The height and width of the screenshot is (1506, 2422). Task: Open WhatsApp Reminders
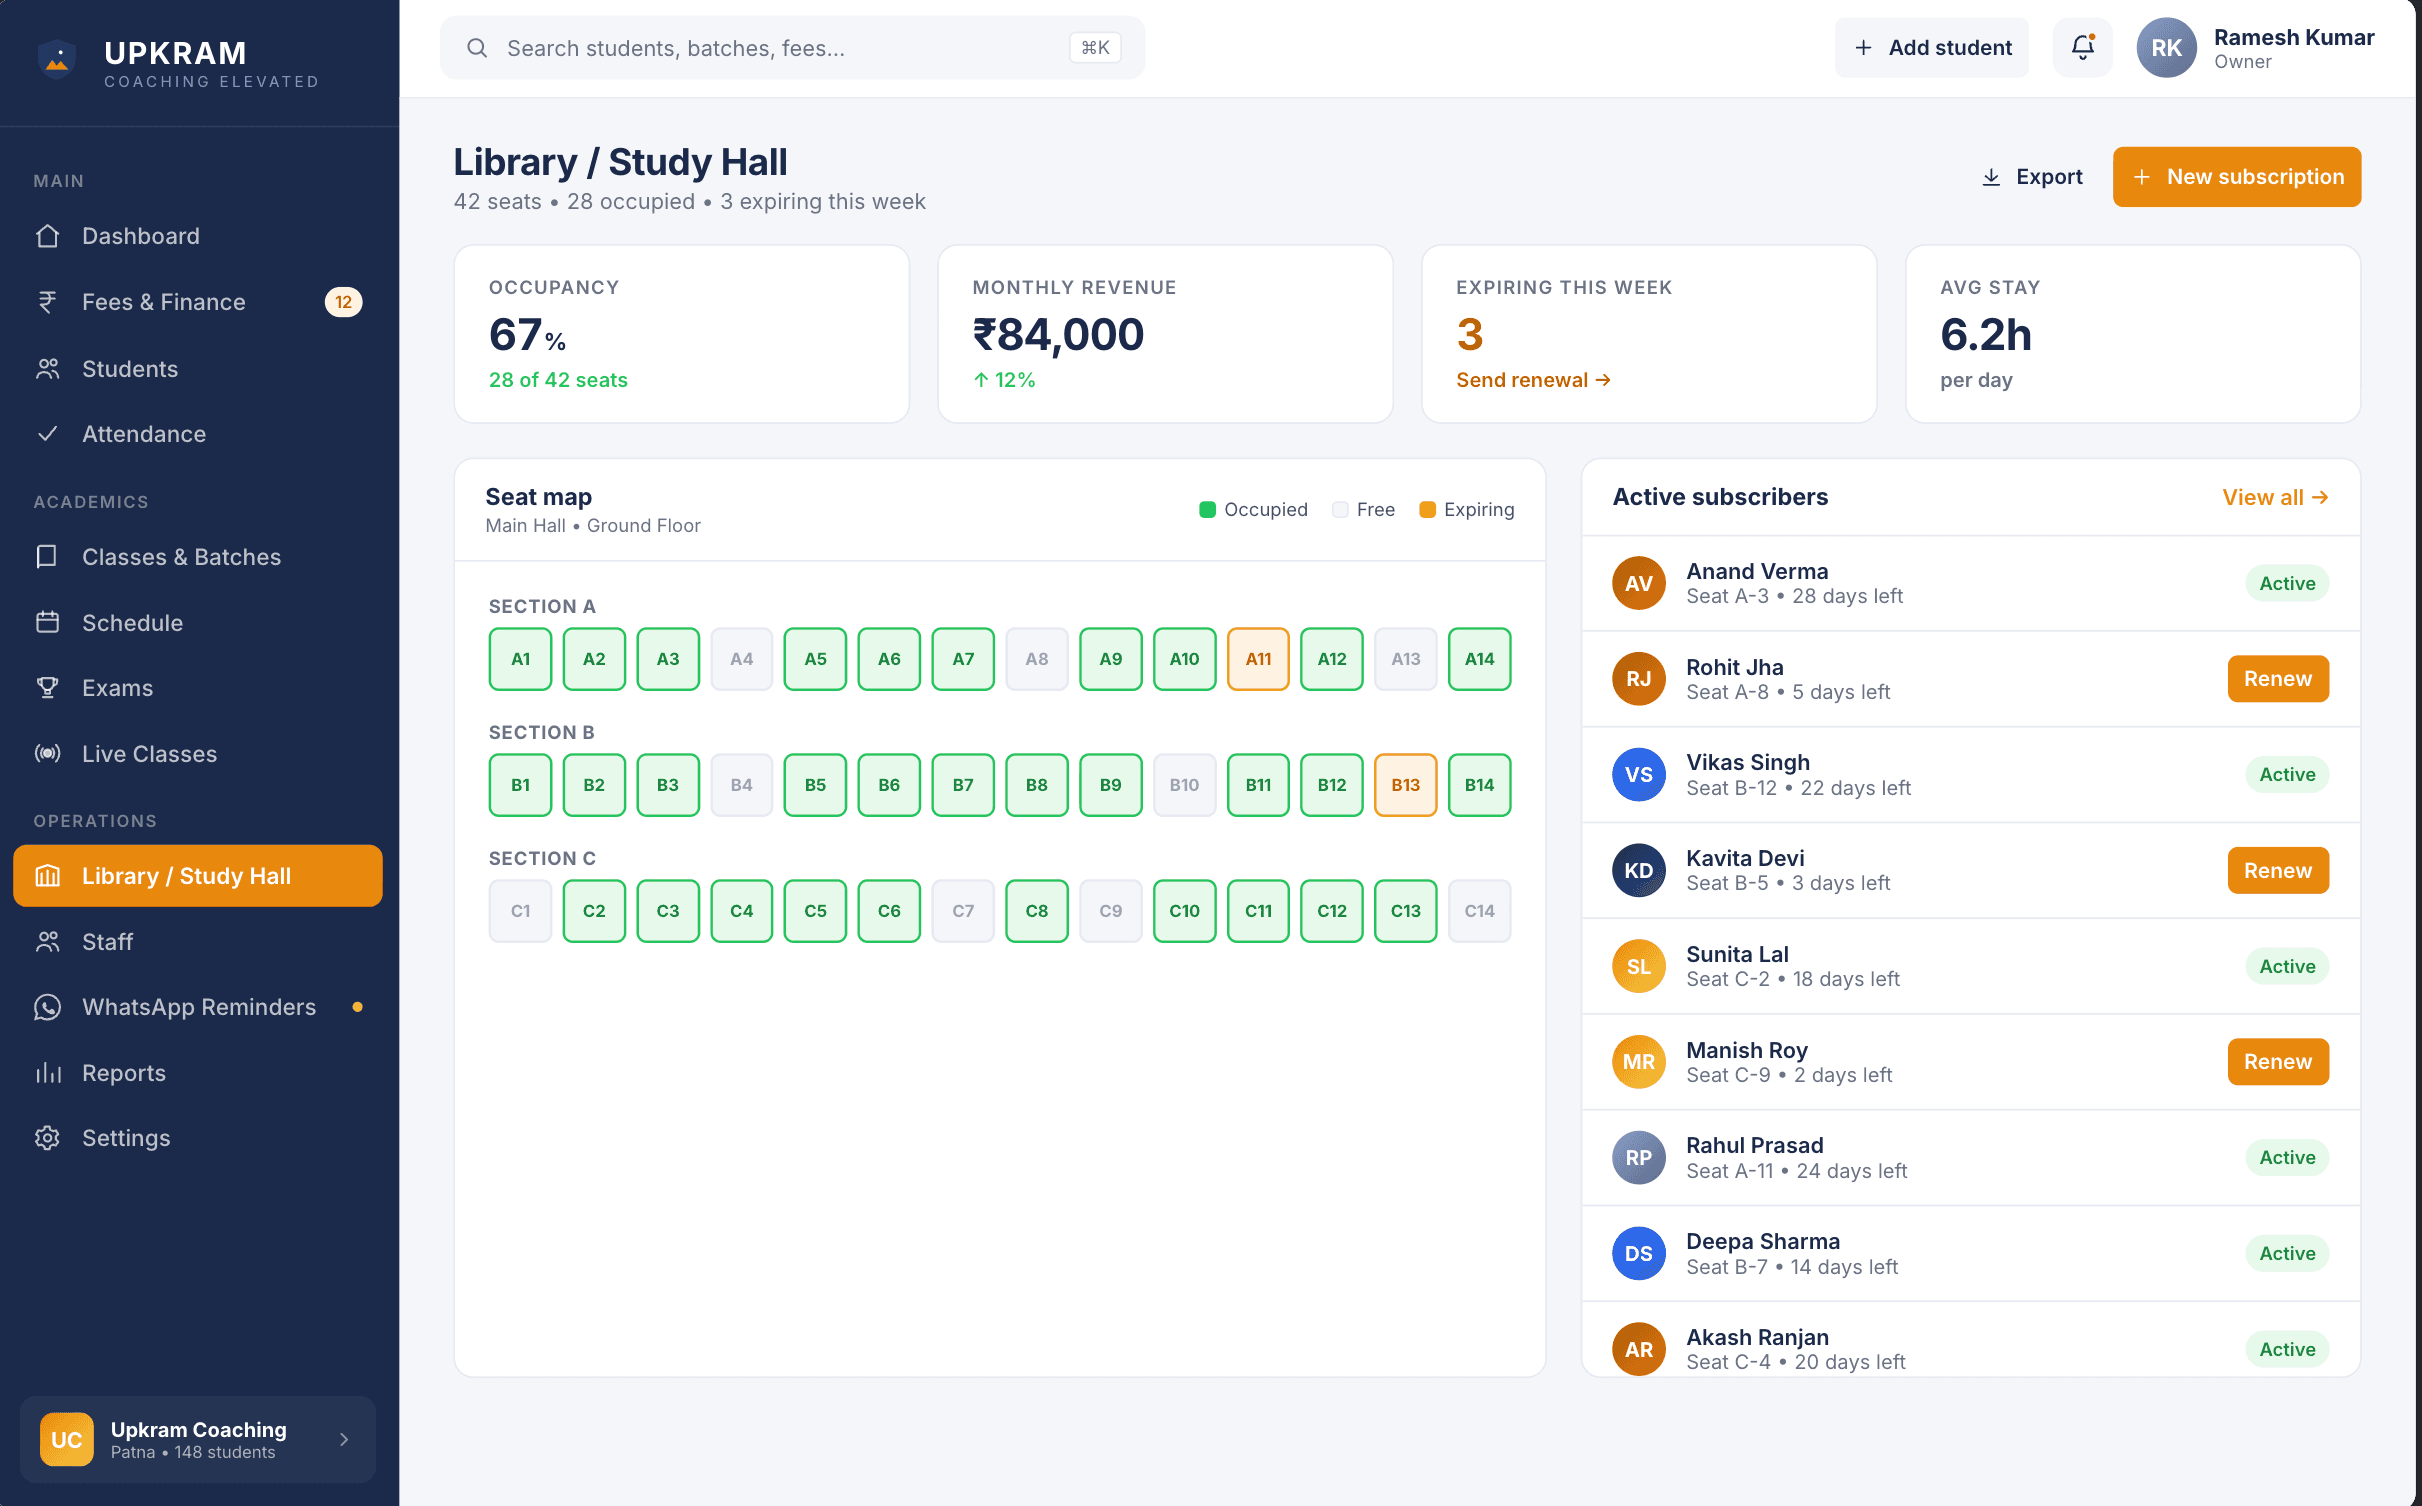(197, 1007)
